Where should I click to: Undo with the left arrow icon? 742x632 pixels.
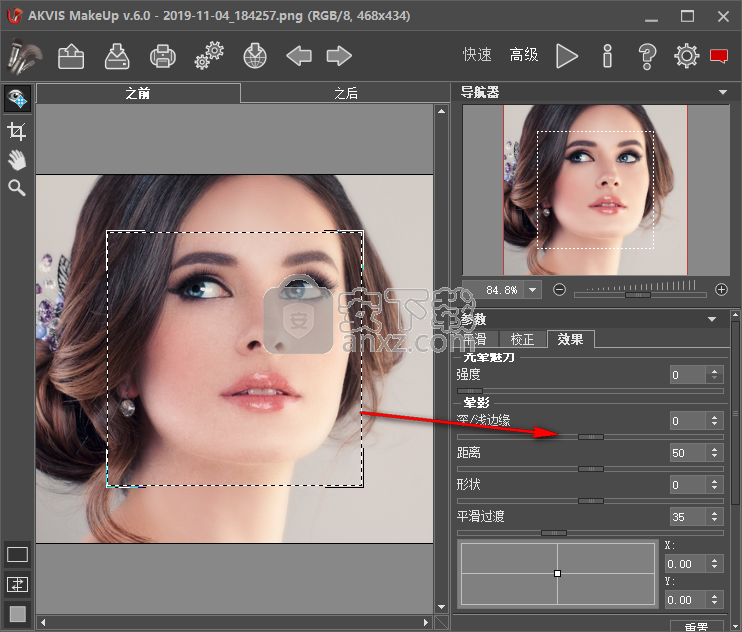299,56
